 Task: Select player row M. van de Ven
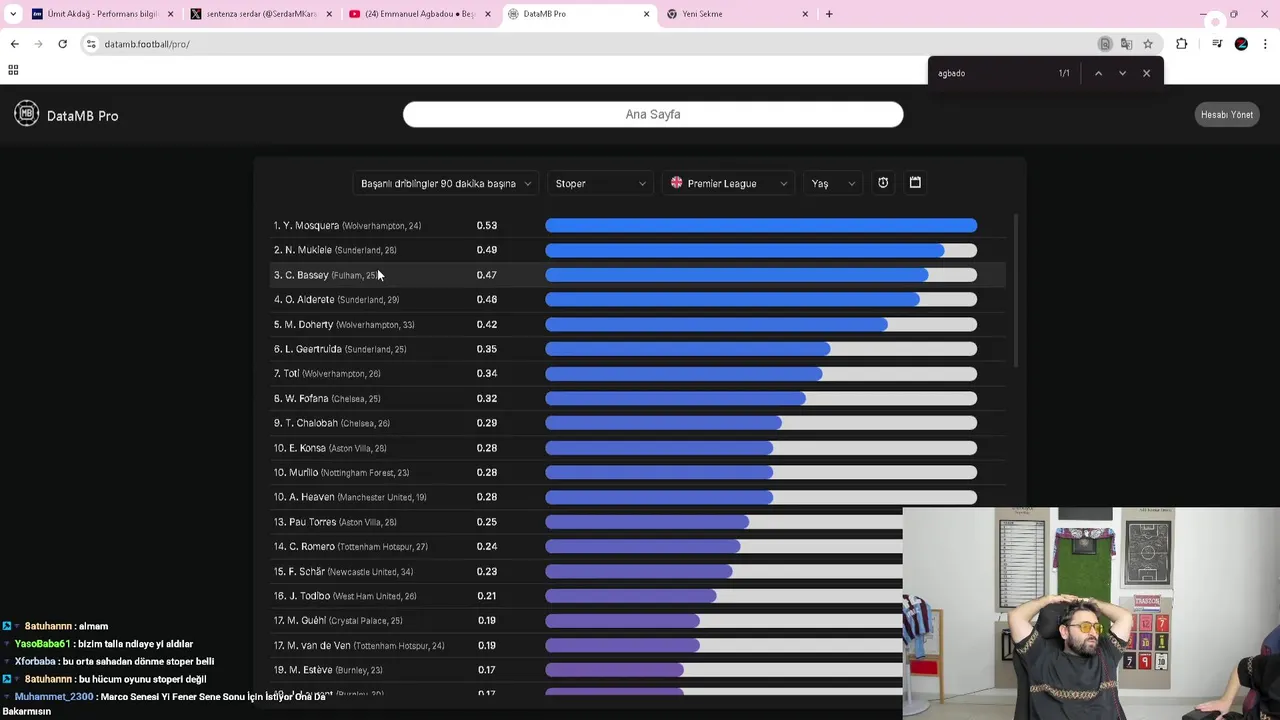586,645
